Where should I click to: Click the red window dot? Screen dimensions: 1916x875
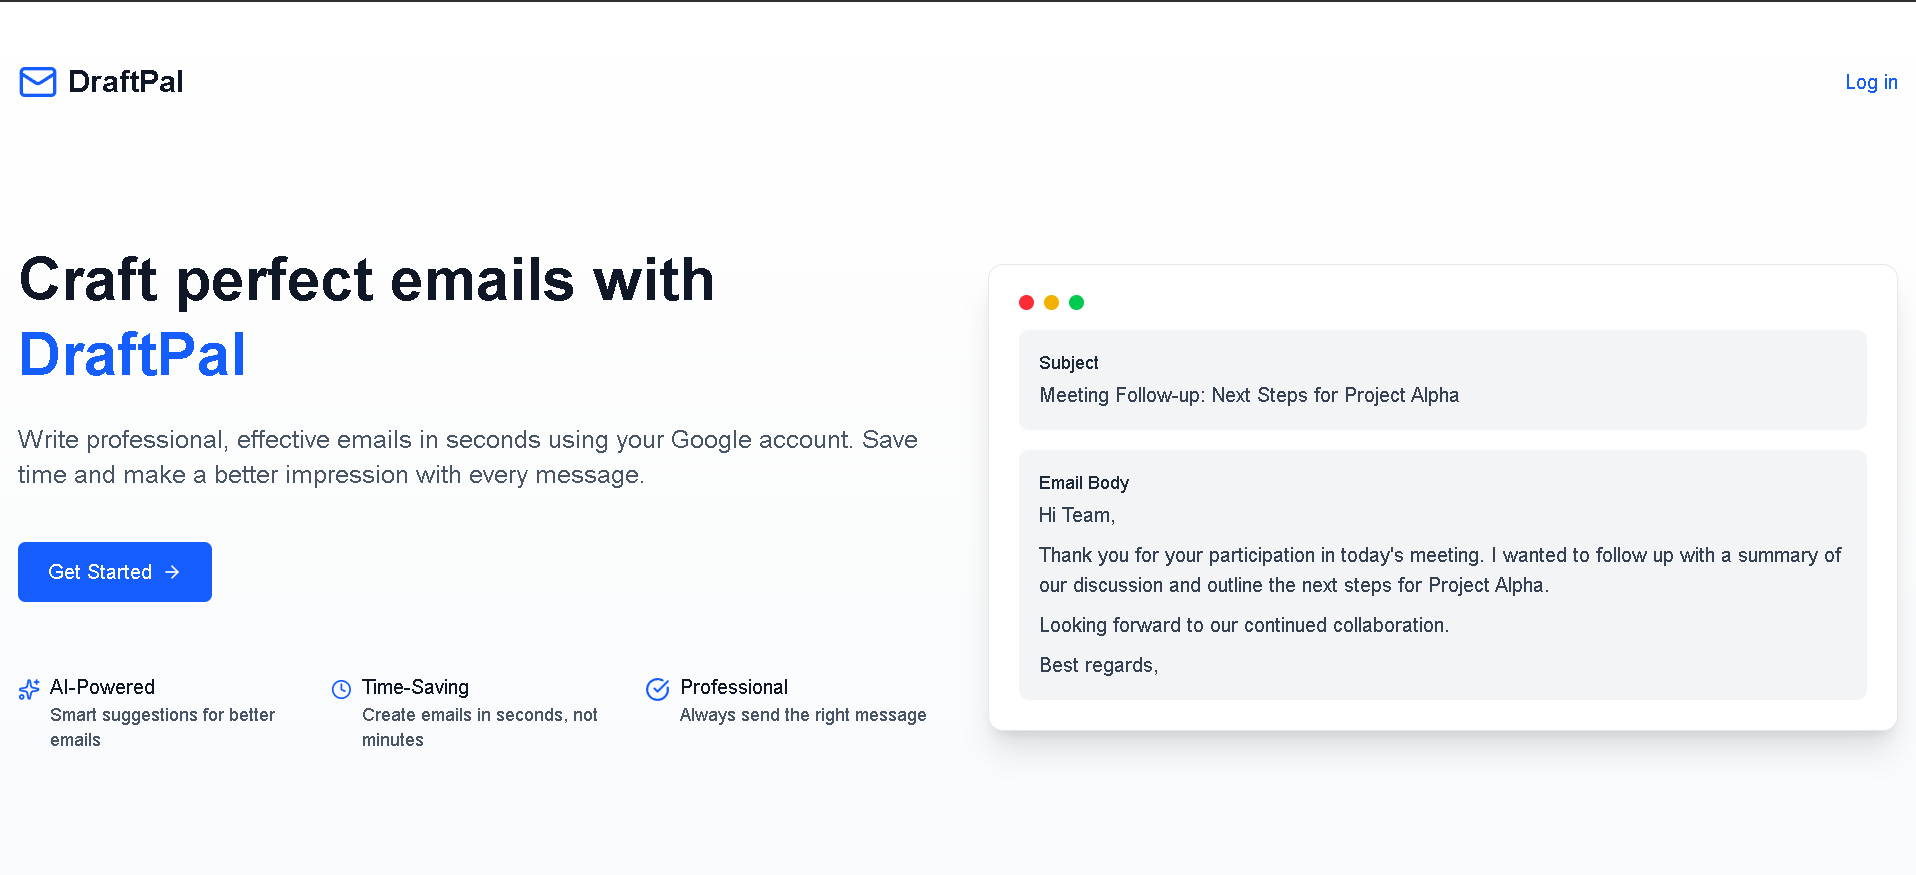coord(1026,302)
